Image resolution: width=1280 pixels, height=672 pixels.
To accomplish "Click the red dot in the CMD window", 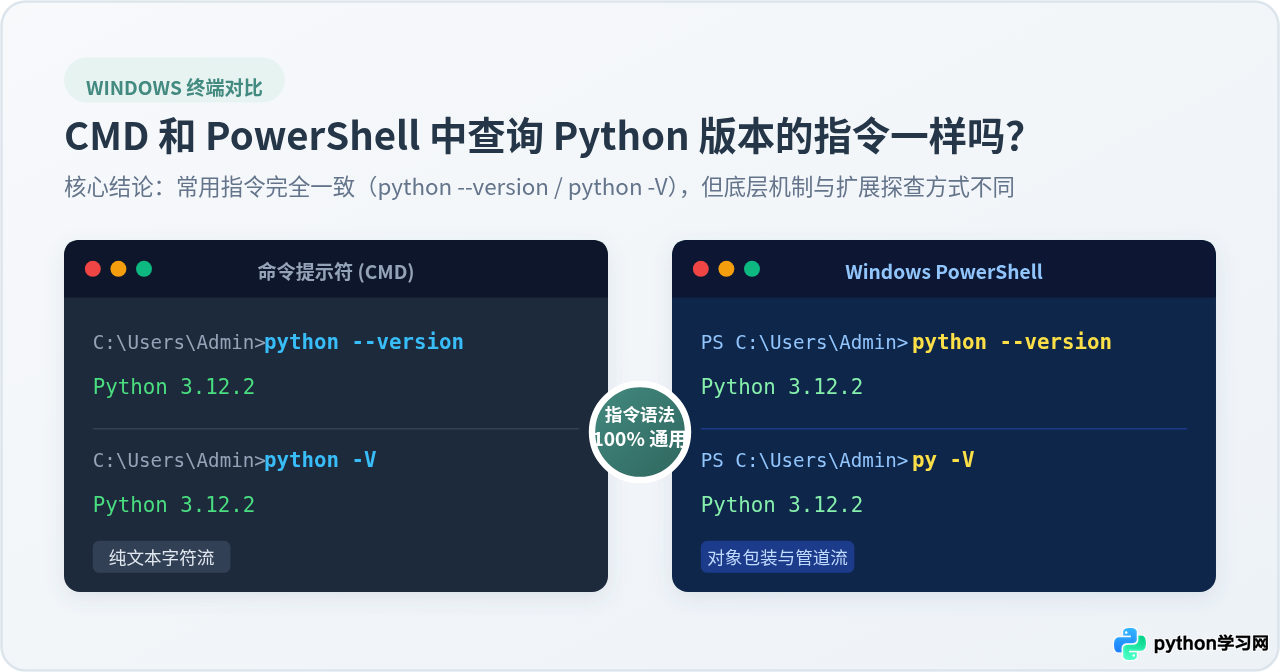I will pyautogui.click(x=93, y=269).
